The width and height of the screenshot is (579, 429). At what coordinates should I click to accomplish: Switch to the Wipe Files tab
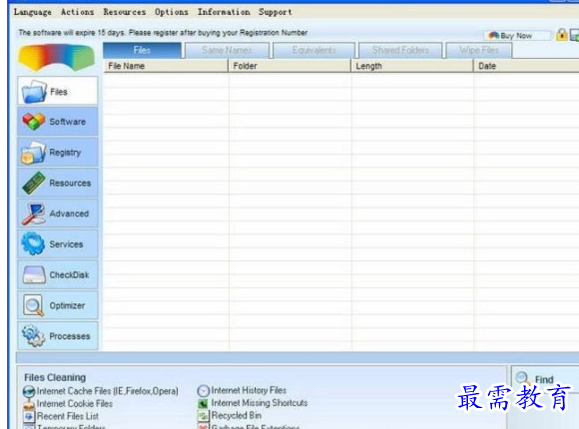pyautogui.click(x=479, y=50)
